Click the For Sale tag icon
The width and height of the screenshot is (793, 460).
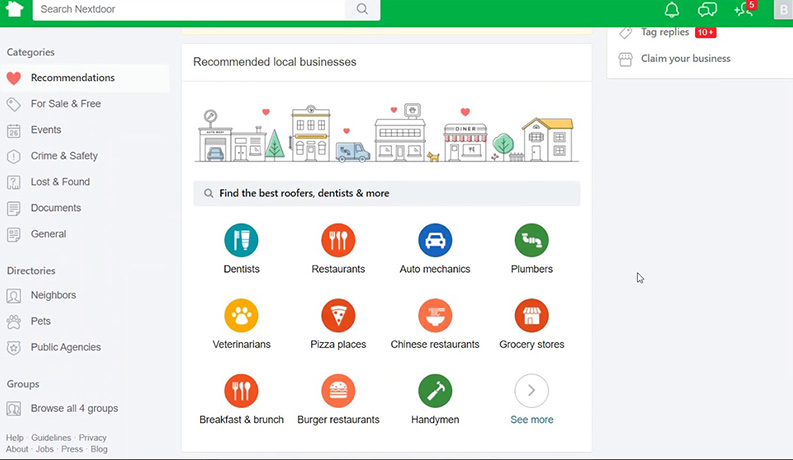click(14, 104)
